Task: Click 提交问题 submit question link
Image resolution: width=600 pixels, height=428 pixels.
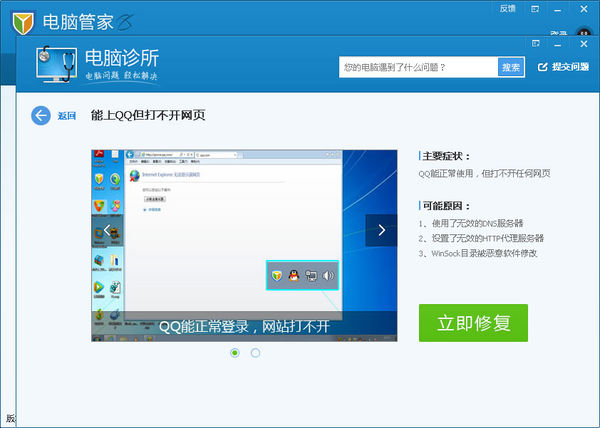Action: click(563, 67)
